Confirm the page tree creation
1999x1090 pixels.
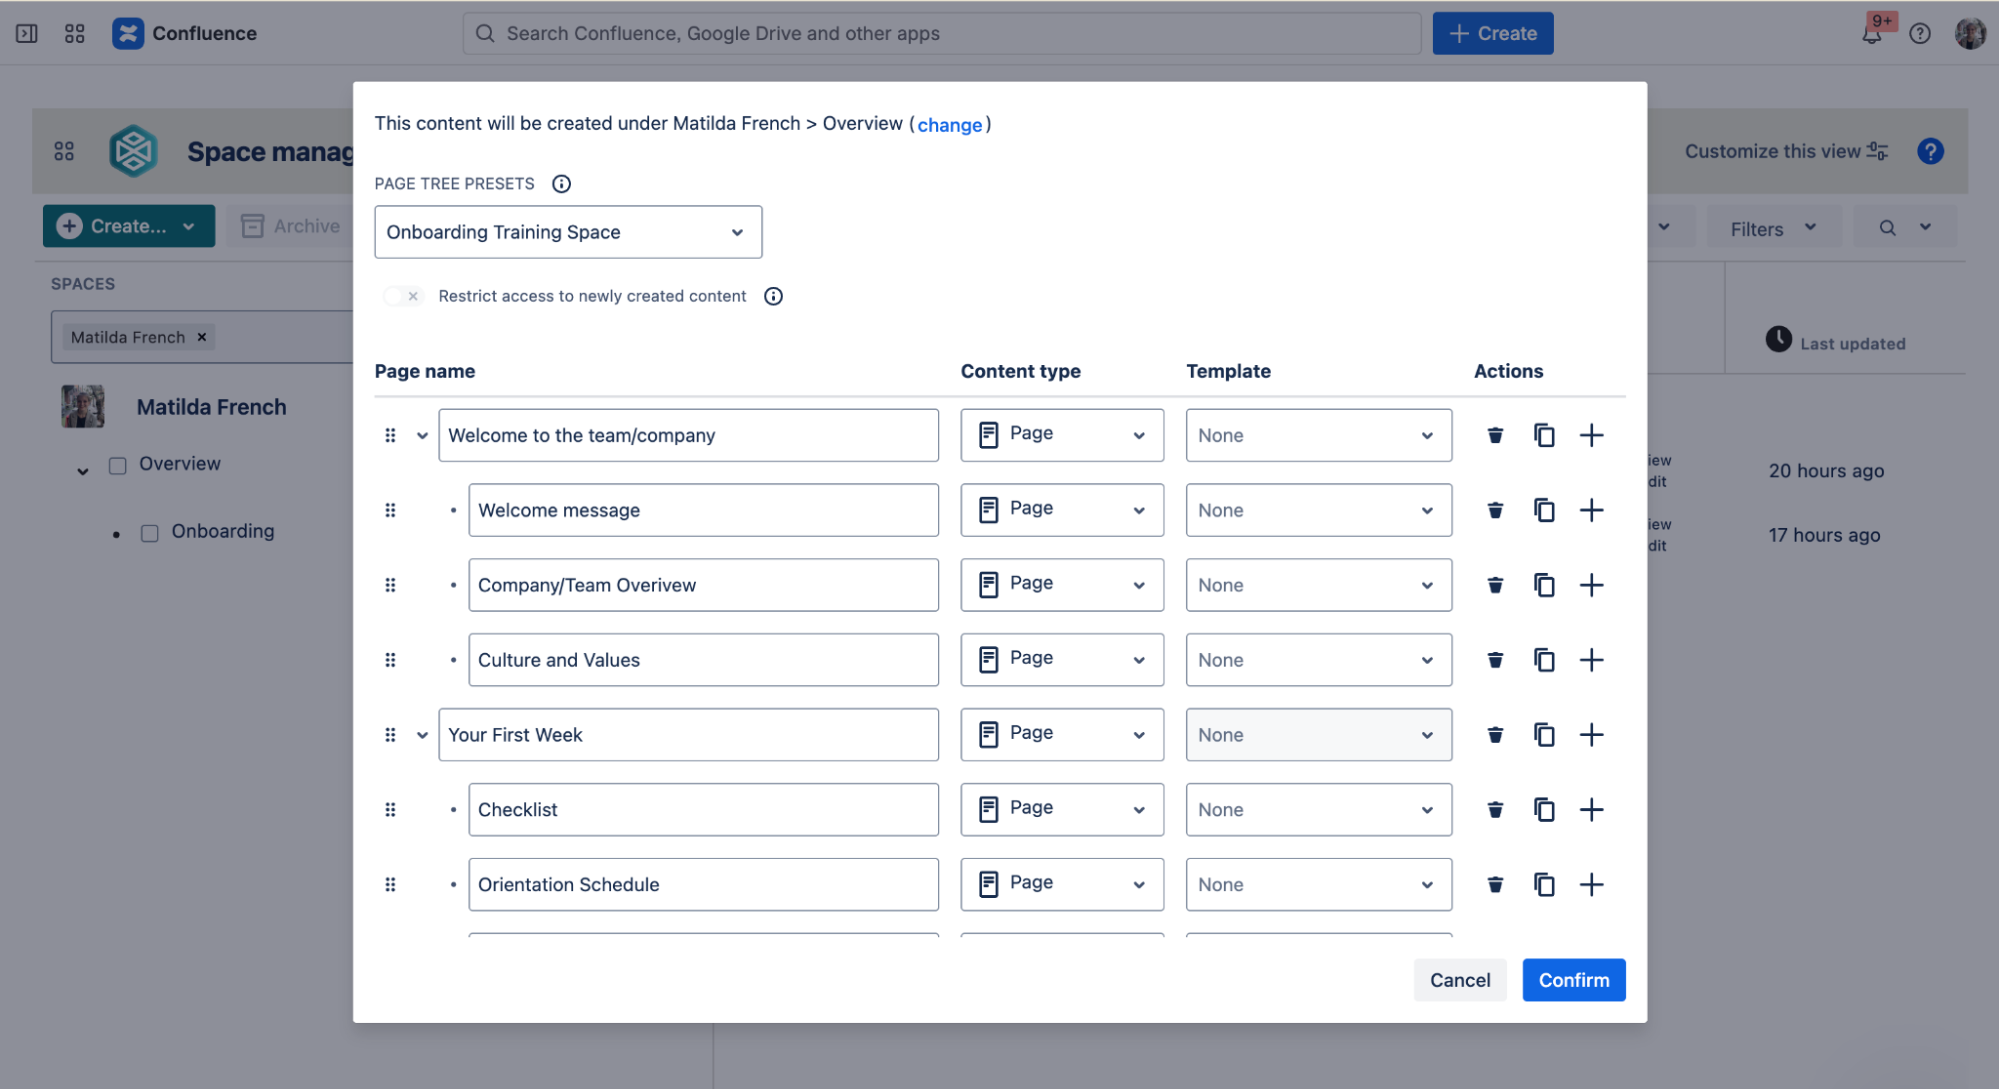click(1573, 980)
